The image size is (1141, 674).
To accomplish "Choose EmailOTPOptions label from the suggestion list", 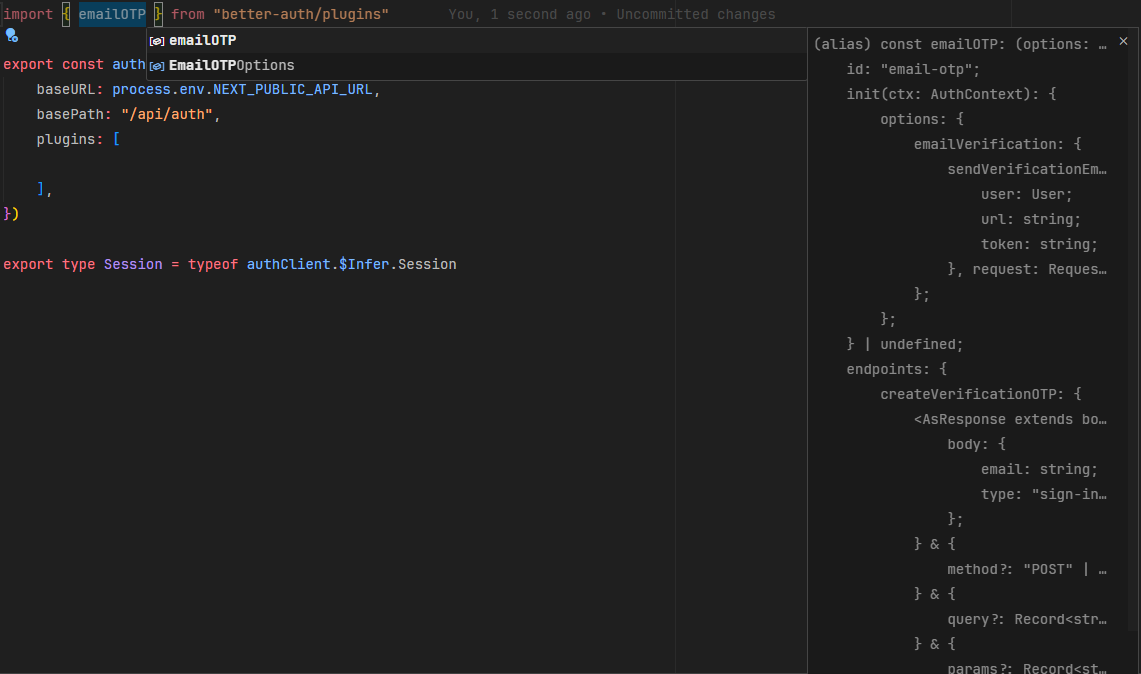I will pyautogui.click(x=232, y=65).
